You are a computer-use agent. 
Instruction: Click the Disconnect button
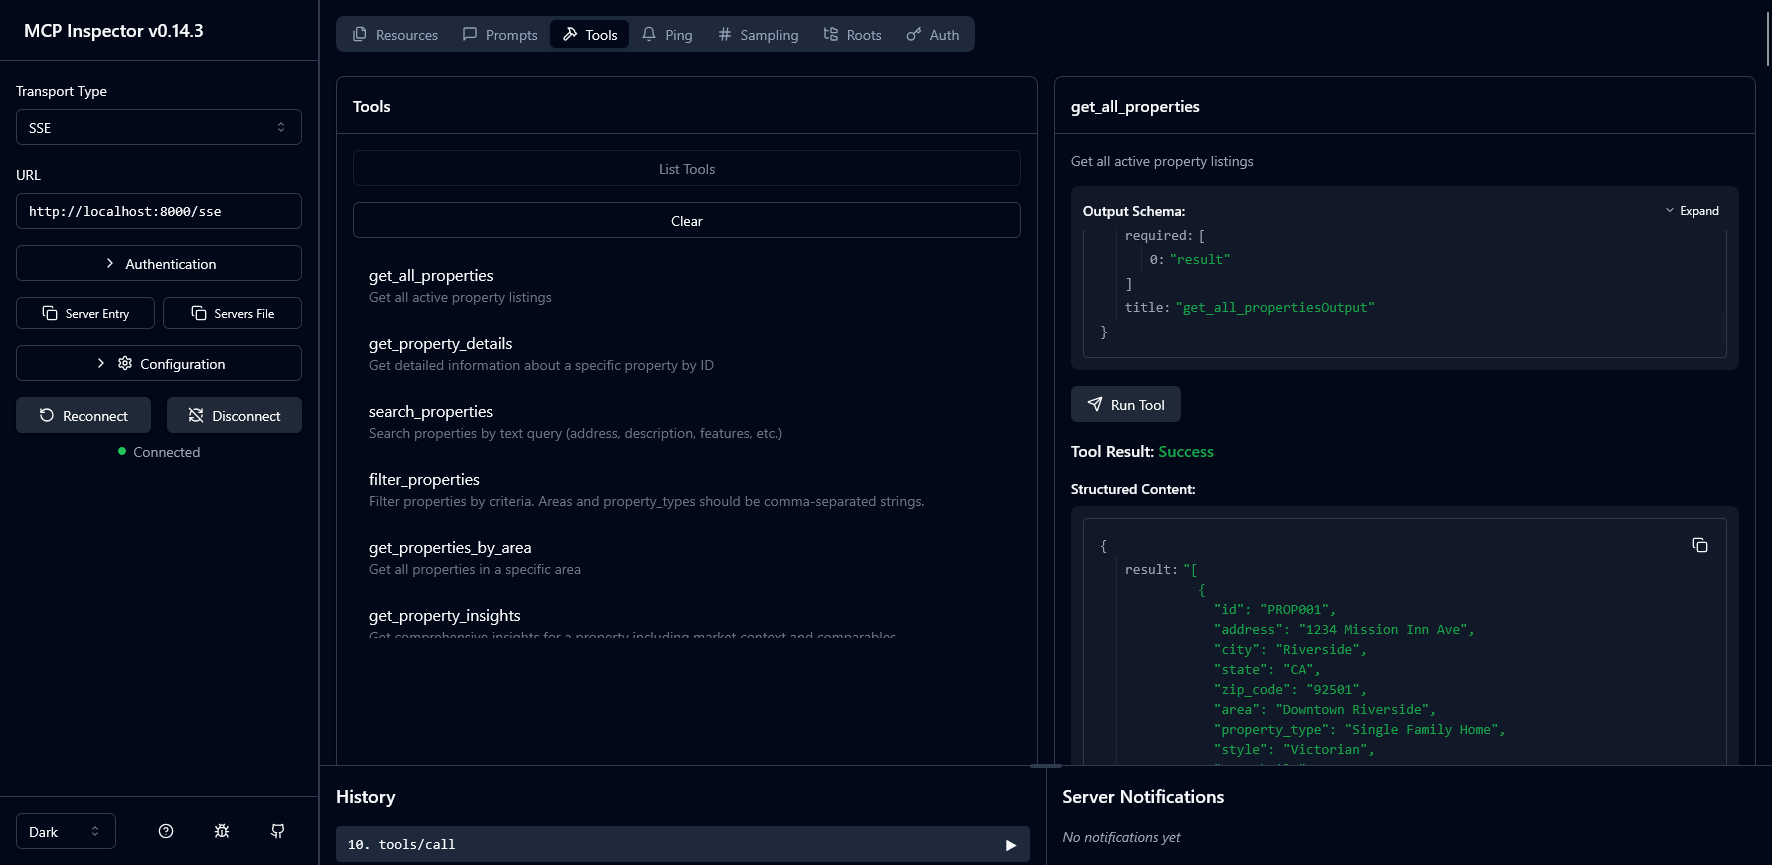click(x=234, y=415)
